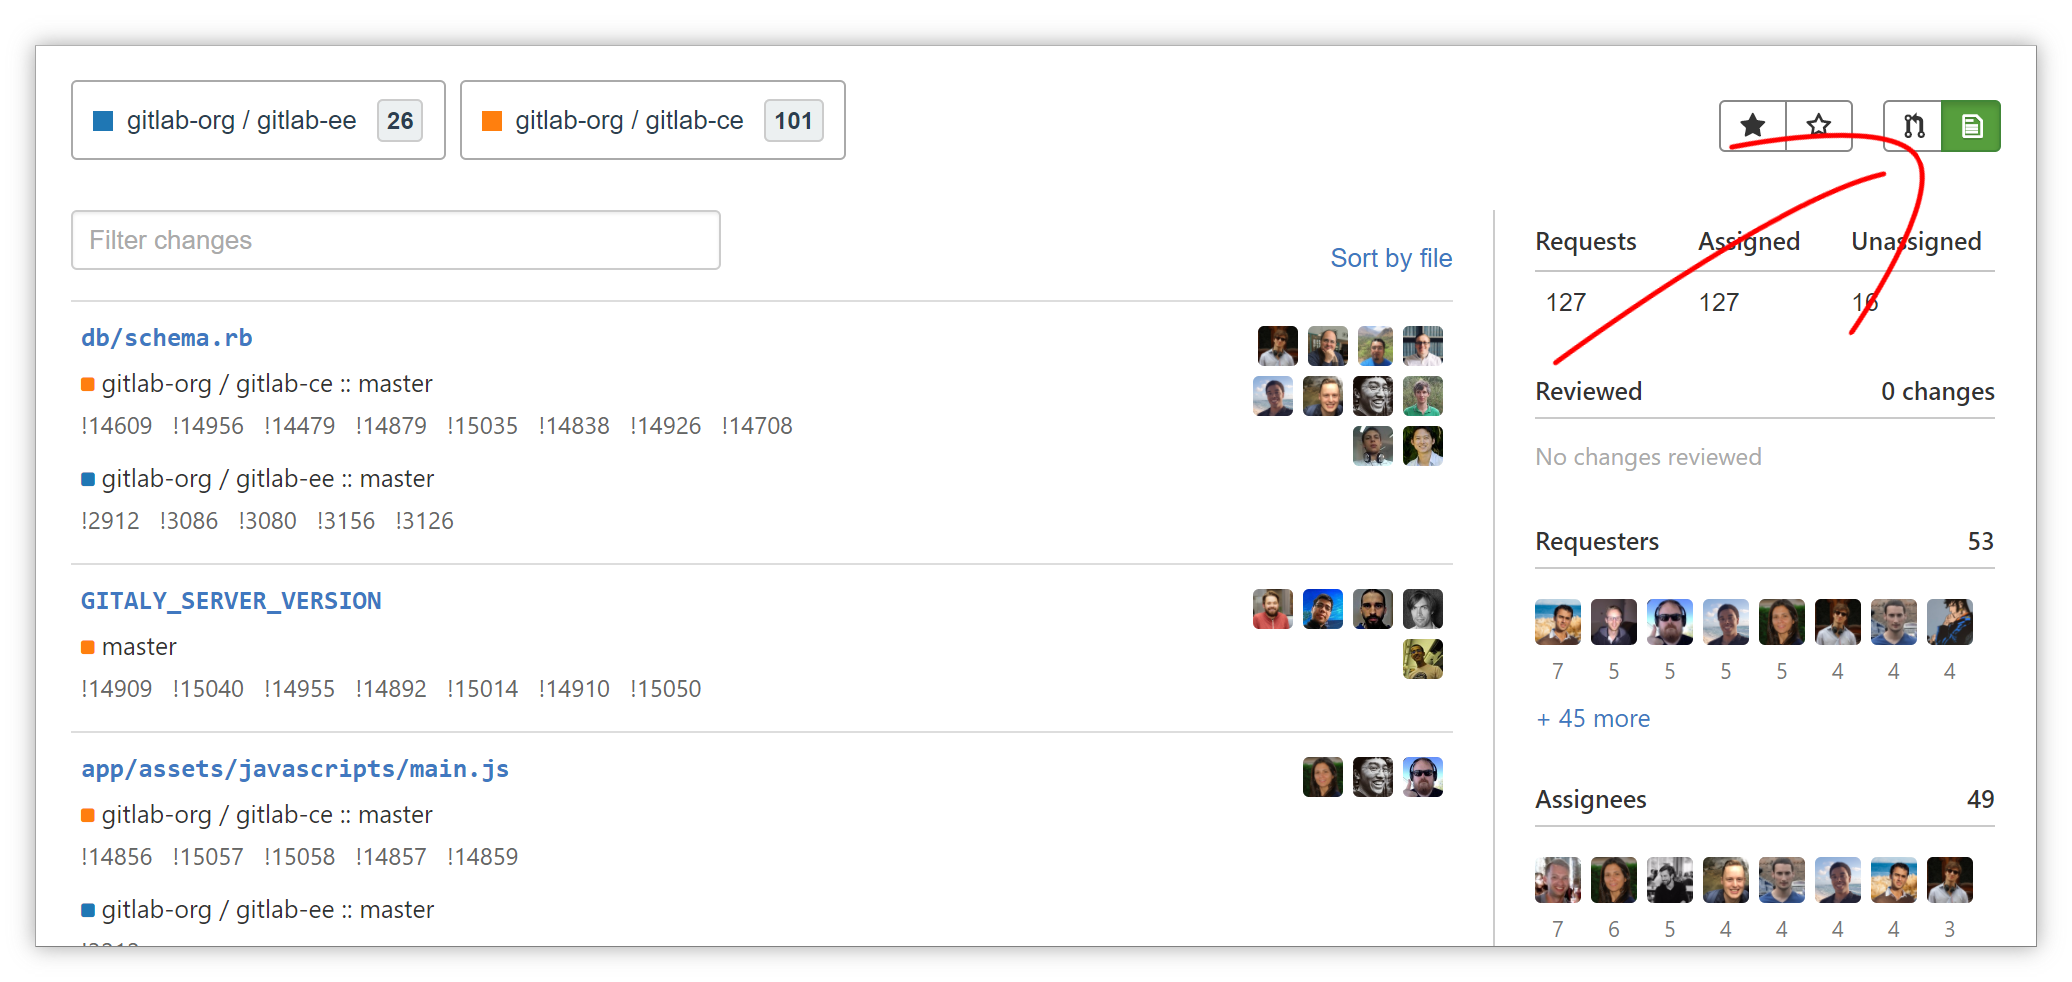Image resolution: width=2072 pixels, height=982 pixels.
Task: Click the blue gitlab-ee color square
Action: click(x=103, y=121)
